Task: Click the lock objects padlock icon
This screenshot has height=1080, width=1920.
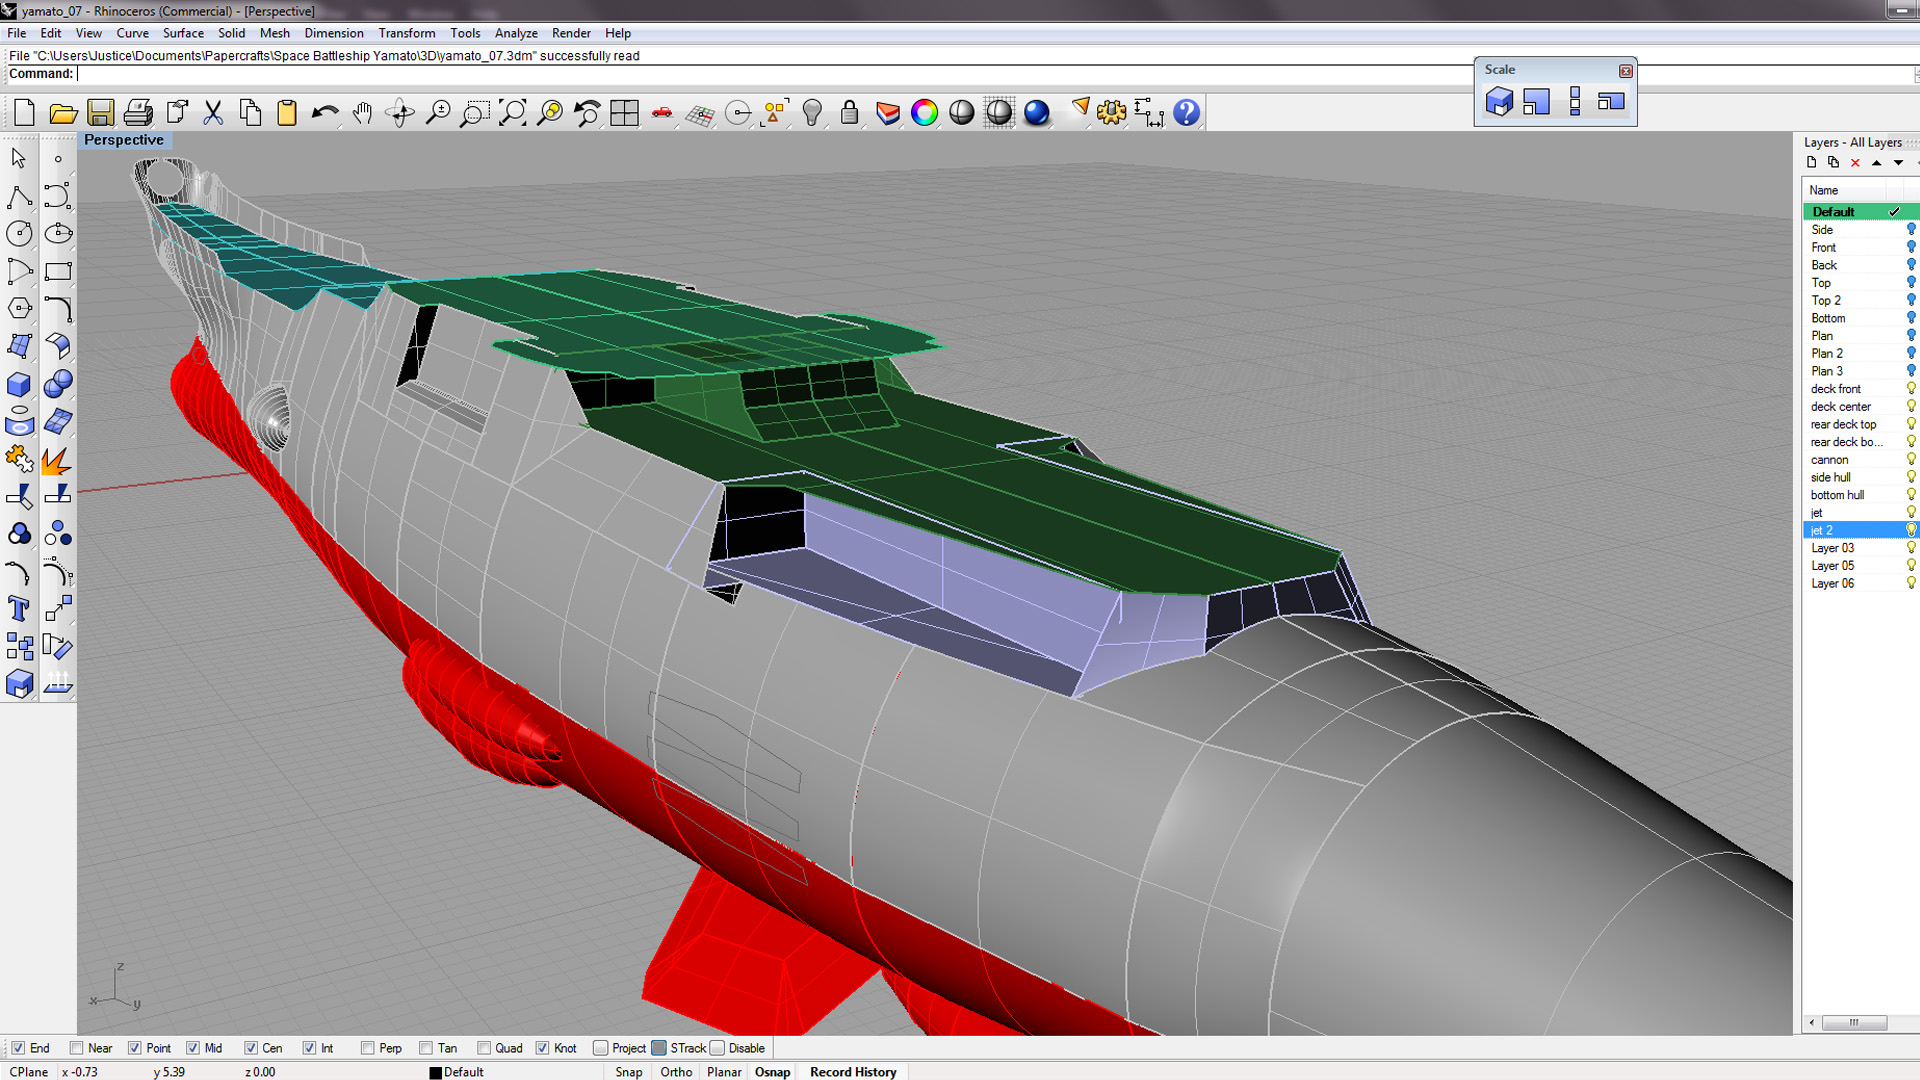Action: 849,113
